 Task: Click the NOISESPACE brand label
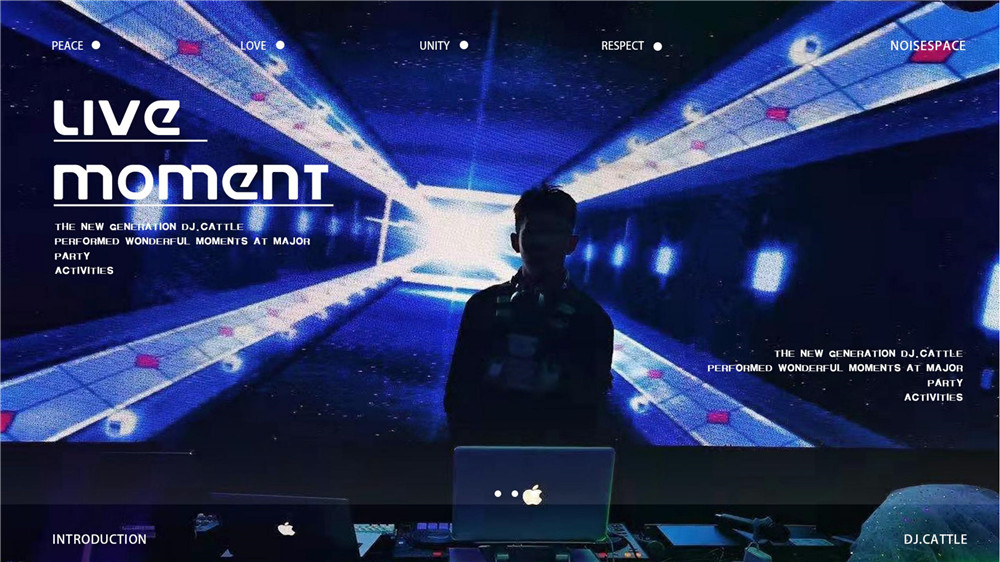[927, 46]
